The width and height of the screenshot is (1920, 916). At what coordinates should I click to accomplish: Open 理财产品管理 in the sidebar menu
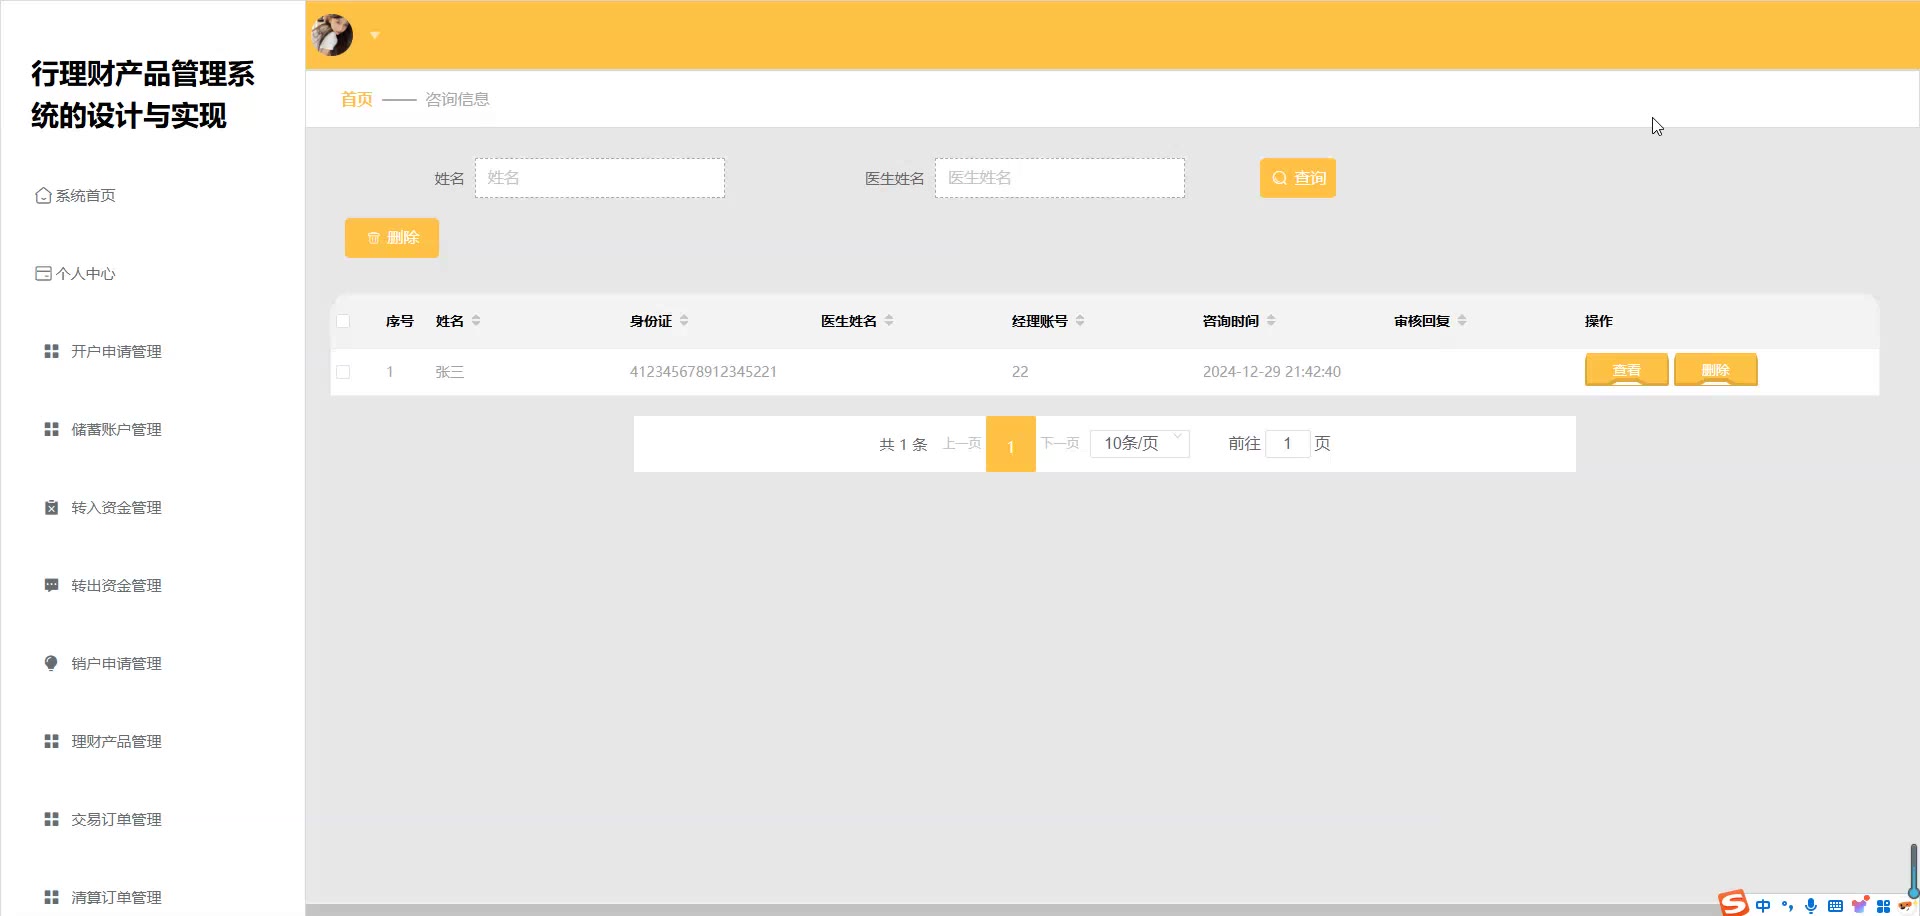point(116,741)
